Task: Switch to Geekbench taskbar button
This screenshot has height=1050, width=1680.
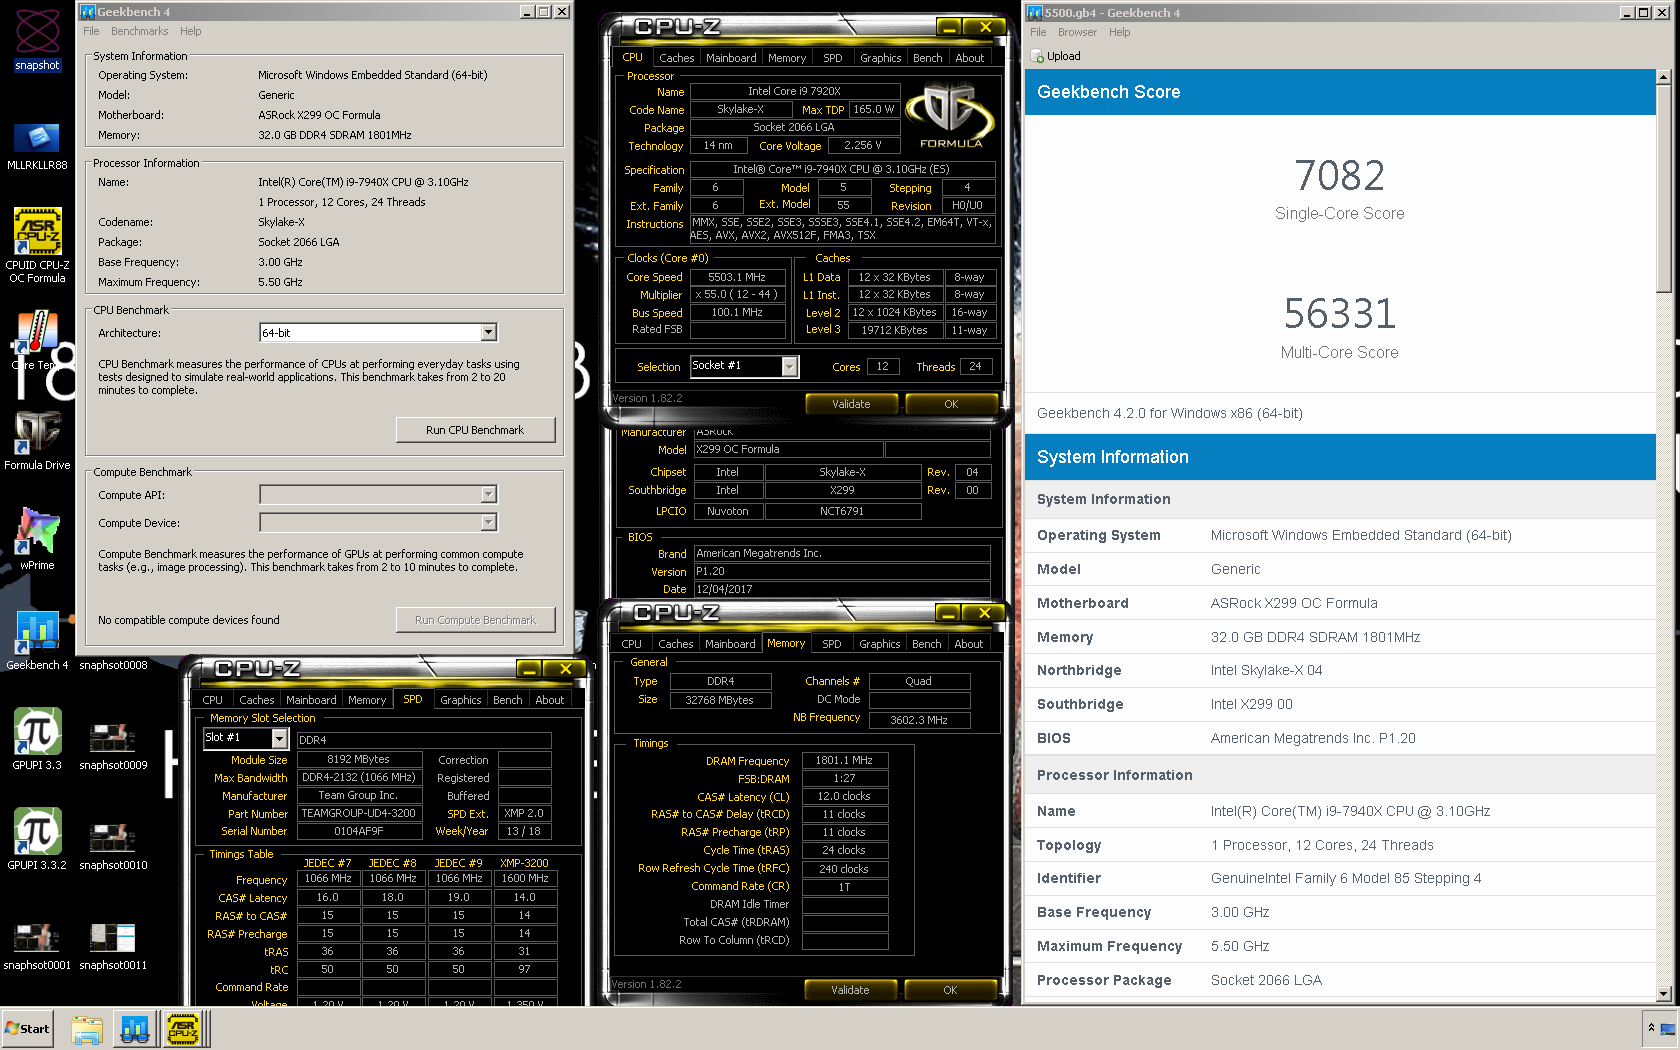Action: [x=135, y=1029]
